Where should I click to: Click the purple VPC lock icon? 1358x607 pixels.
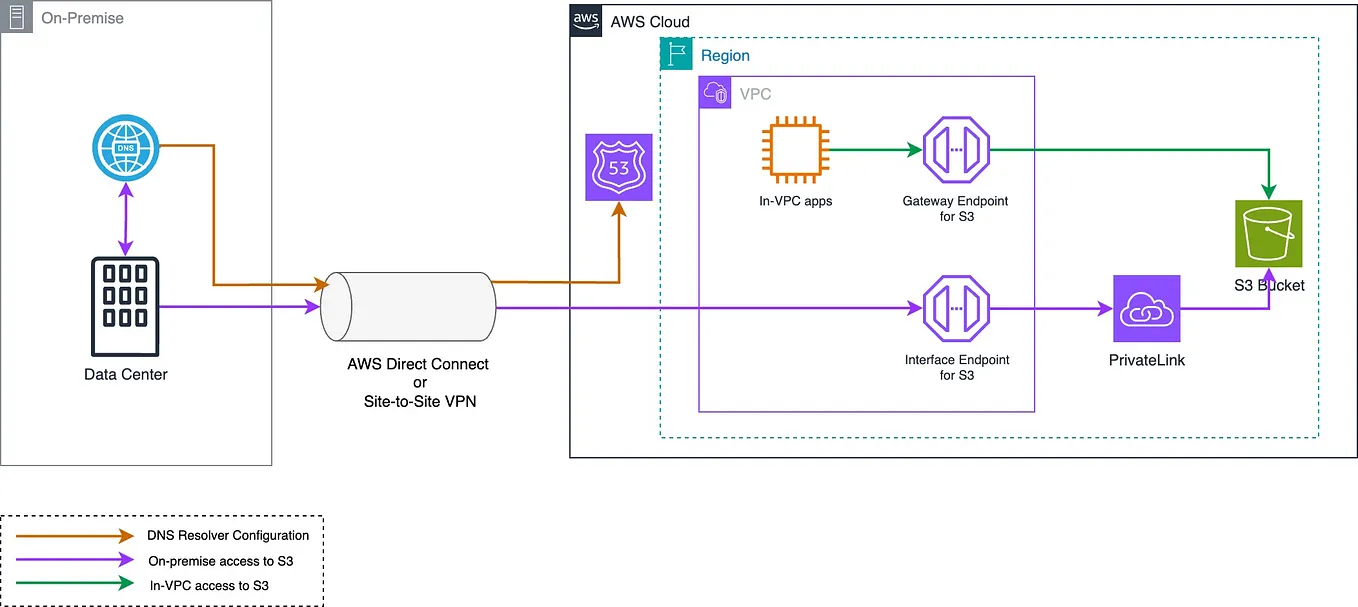(x=716, y=92)
